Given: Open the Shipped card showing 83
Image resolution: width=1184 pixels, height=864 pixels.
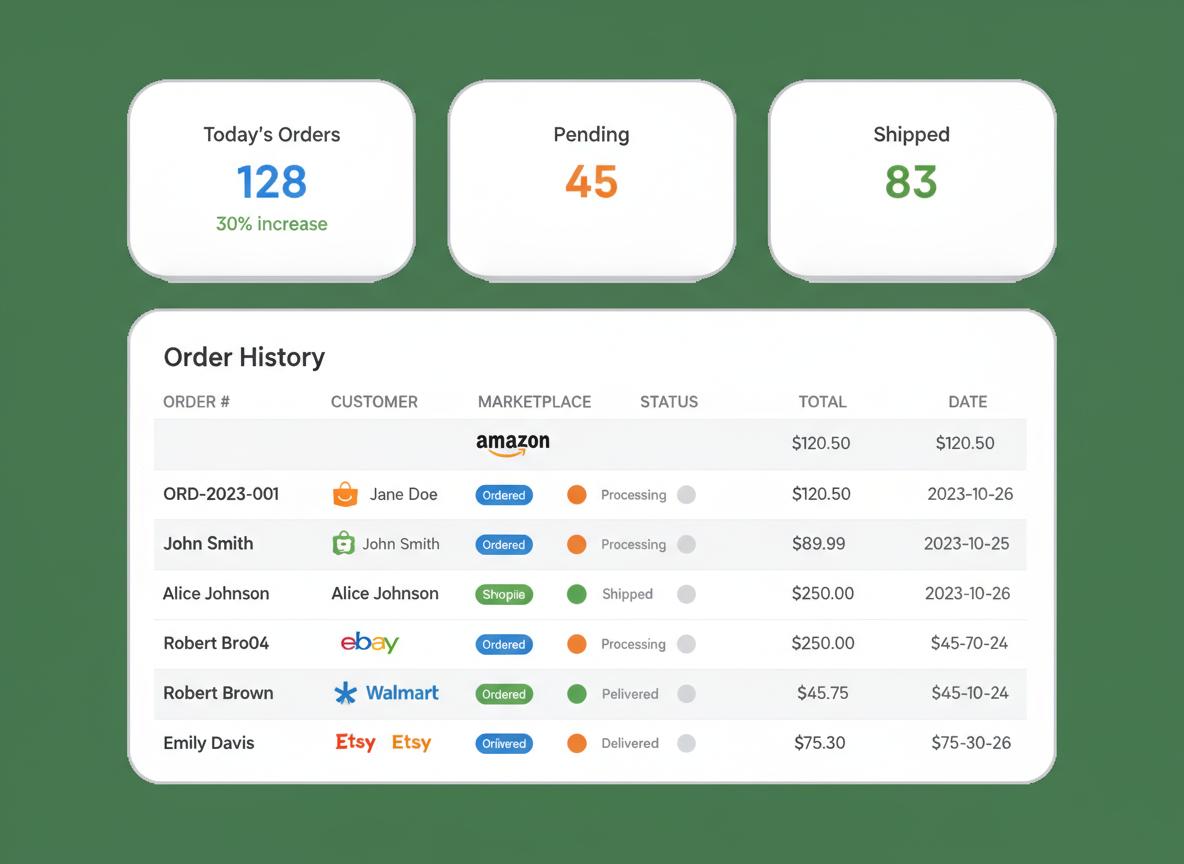Looking at the screenshot, I should pyautogui.click(x=912, y=180).
